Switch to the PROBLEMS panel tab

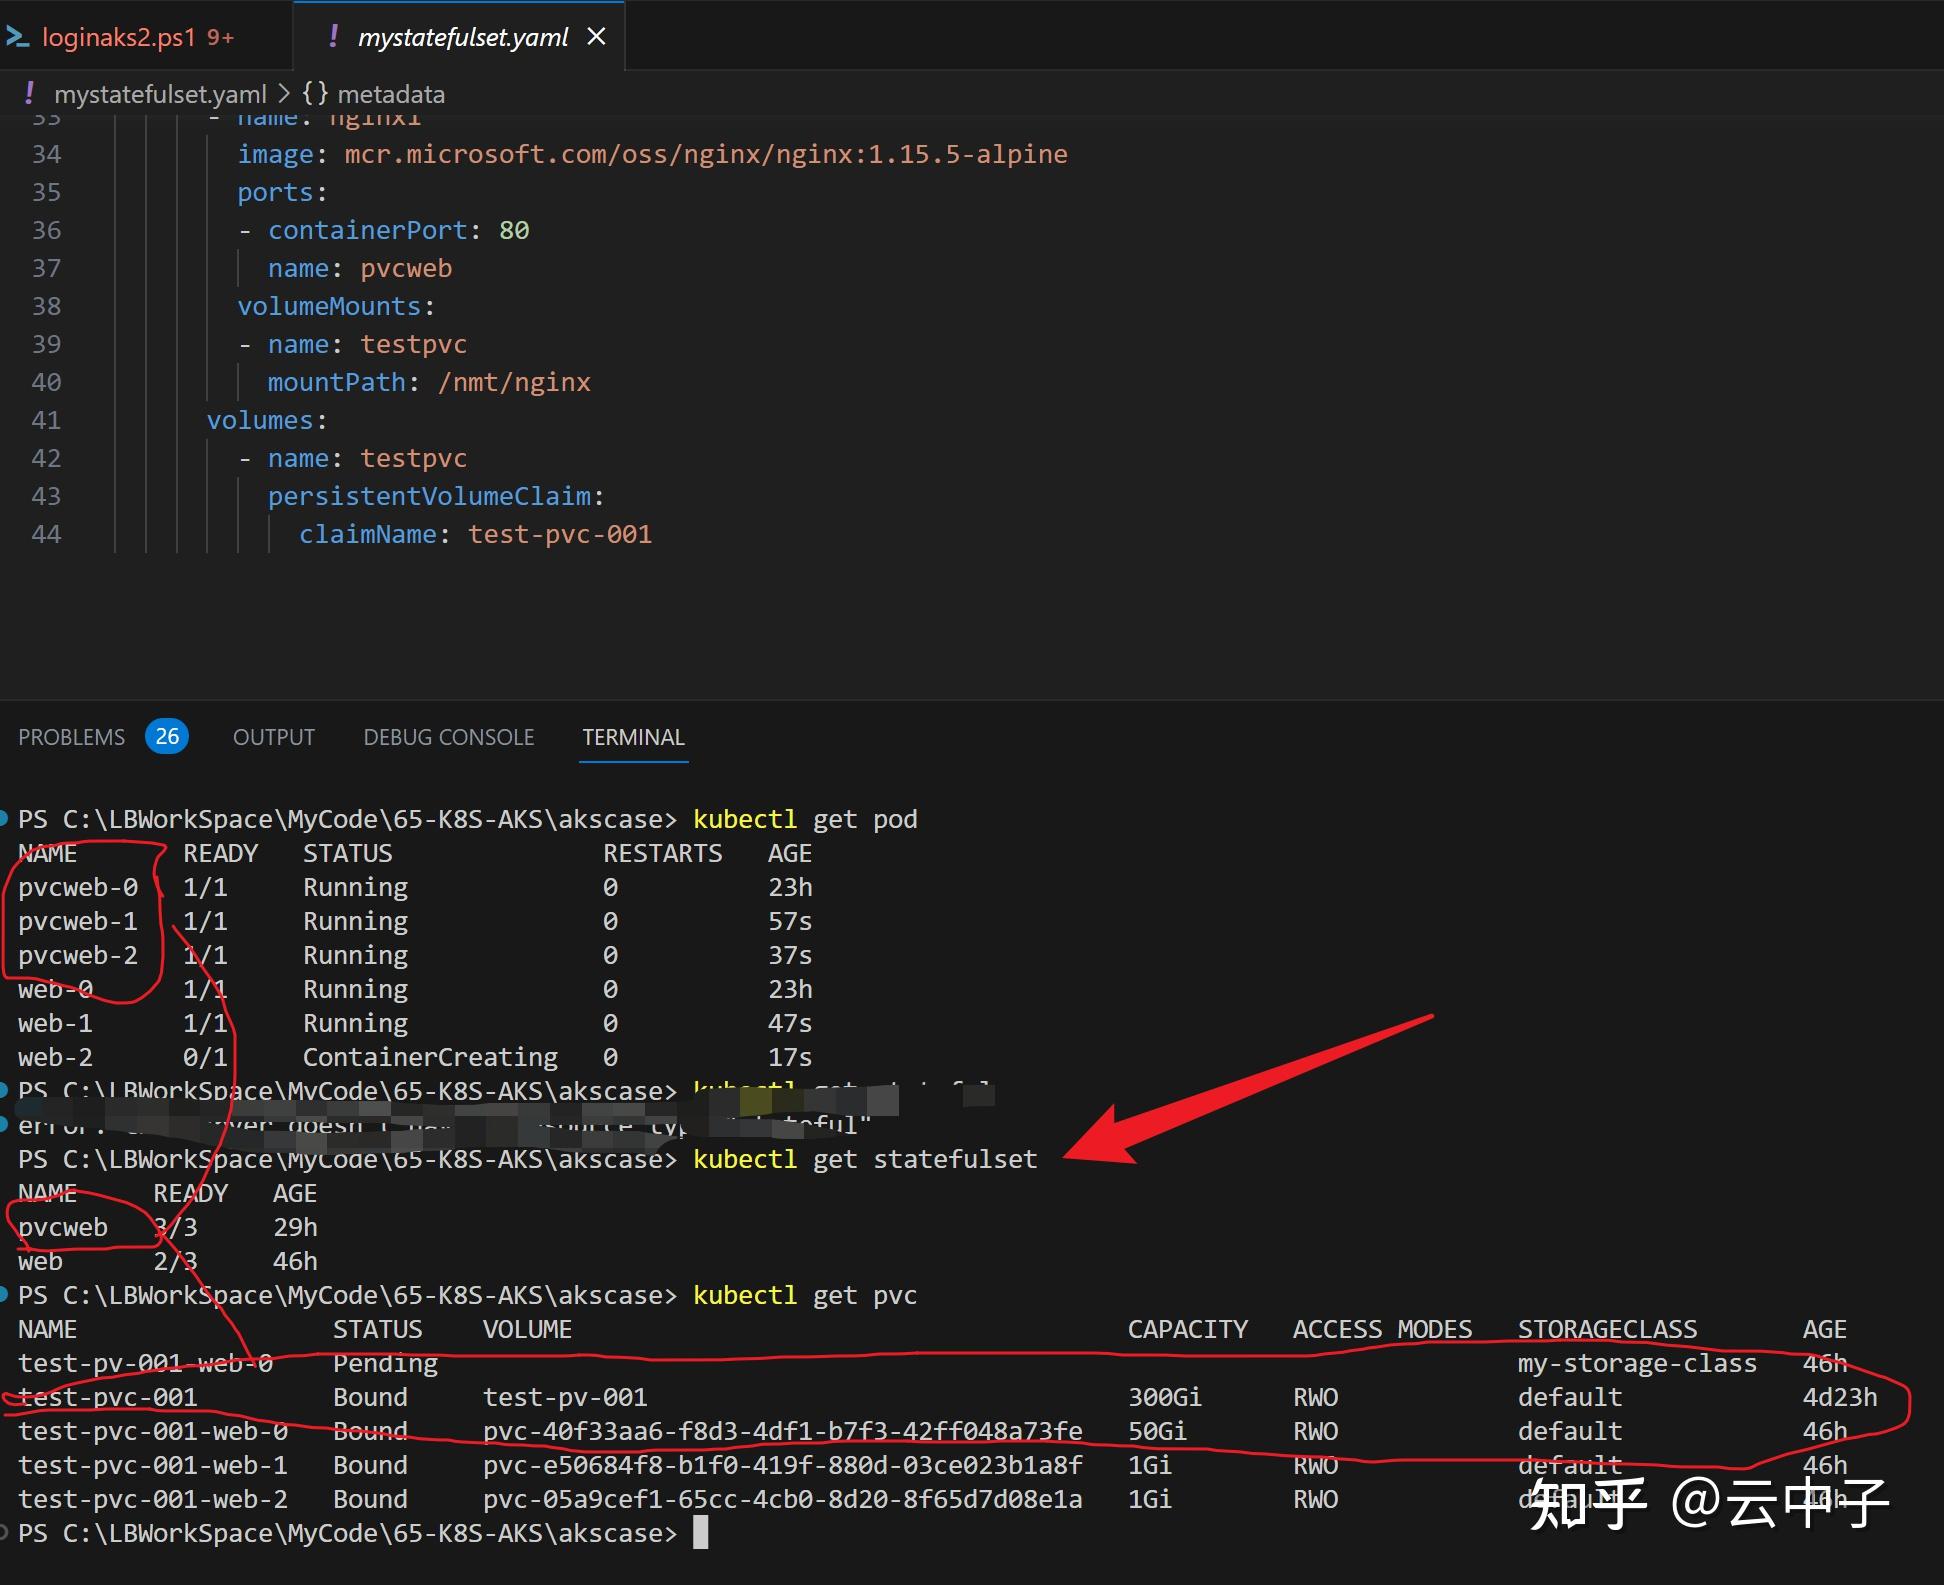click(71, 736)
